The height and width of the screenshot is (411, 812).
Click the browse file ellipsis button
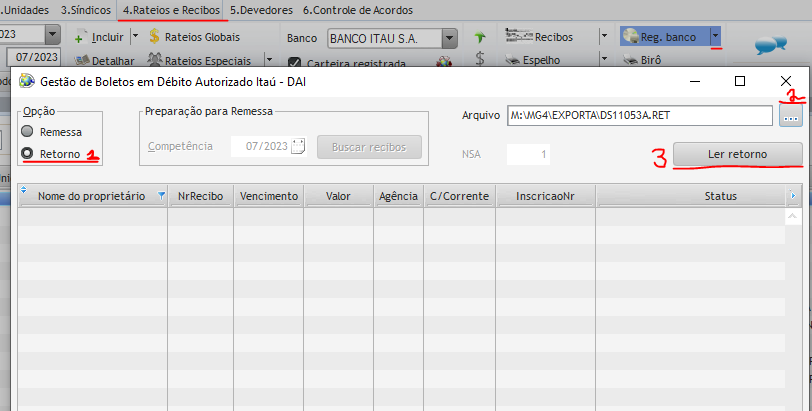pos(791,116)
